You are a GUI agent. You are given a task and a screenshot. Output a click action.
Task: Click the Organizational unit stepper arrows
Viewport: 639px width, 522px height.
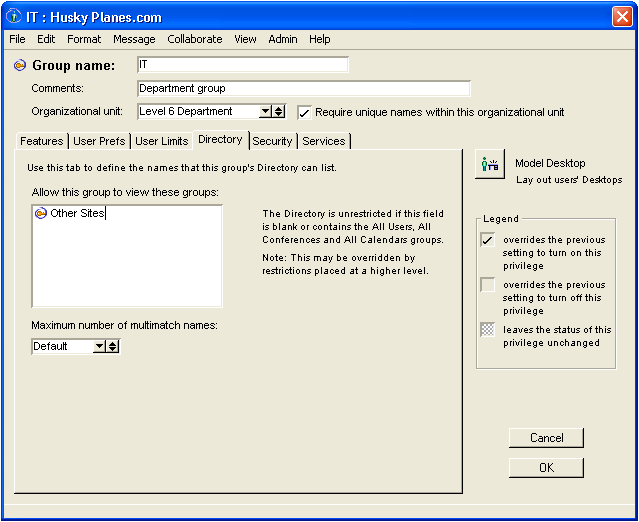279,112
